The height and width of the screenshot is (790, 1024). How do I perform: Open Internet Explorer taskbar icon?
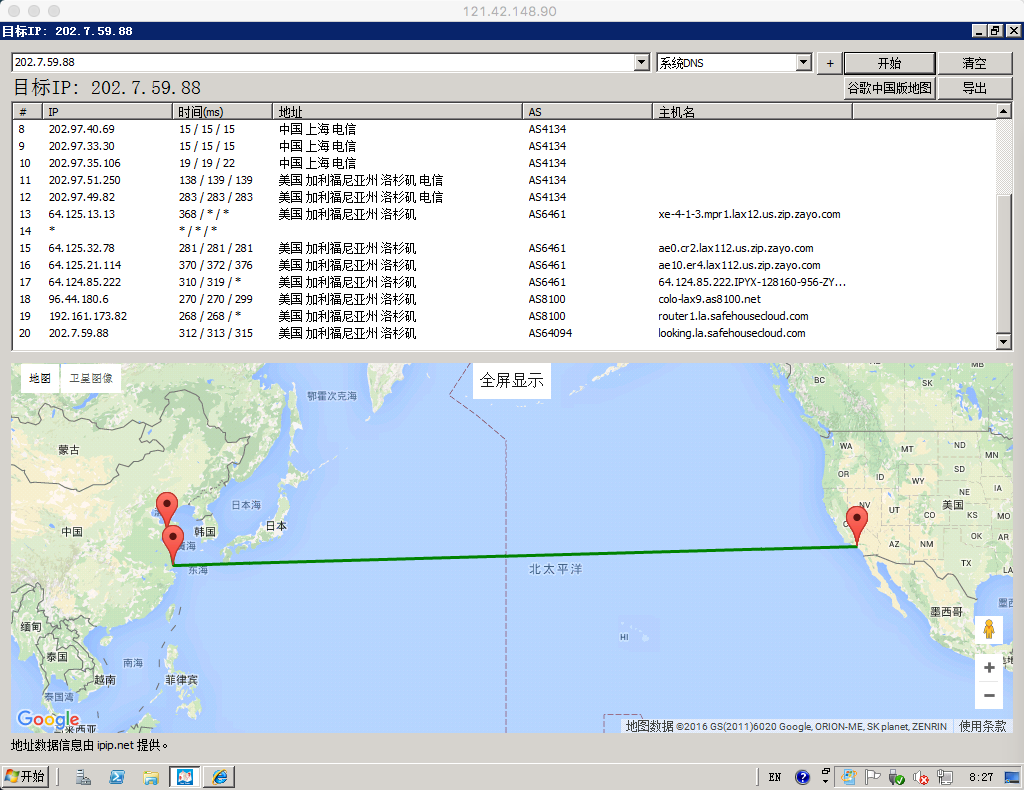pyautogui.click(x=219, y=777)
